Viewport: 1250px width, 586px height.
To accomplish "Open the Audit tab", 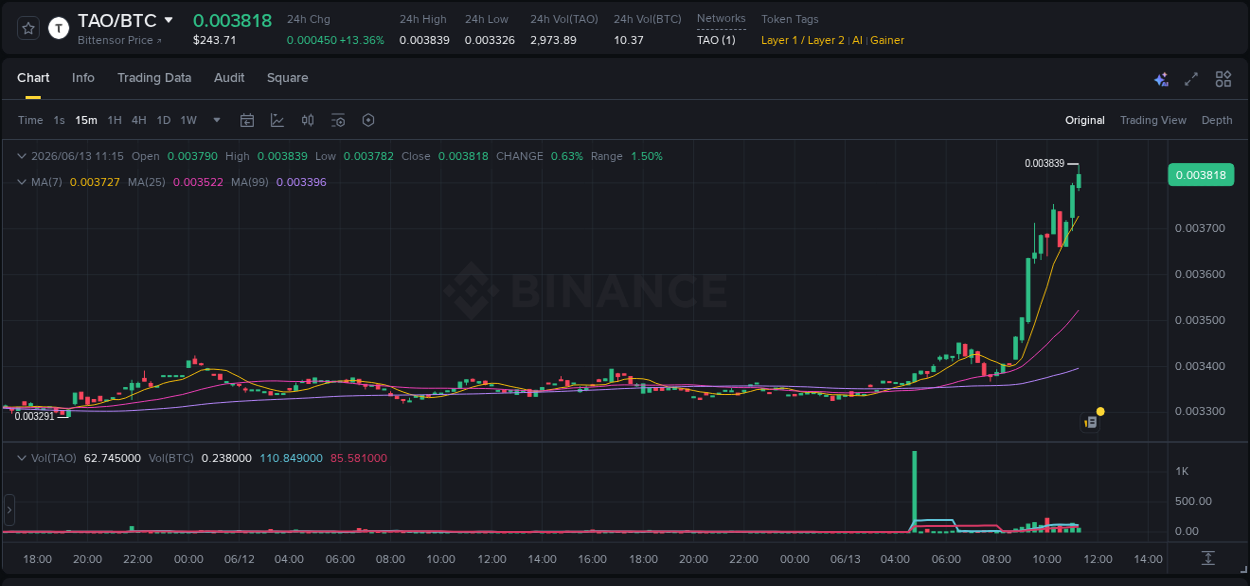I will [x=229, y=78].
